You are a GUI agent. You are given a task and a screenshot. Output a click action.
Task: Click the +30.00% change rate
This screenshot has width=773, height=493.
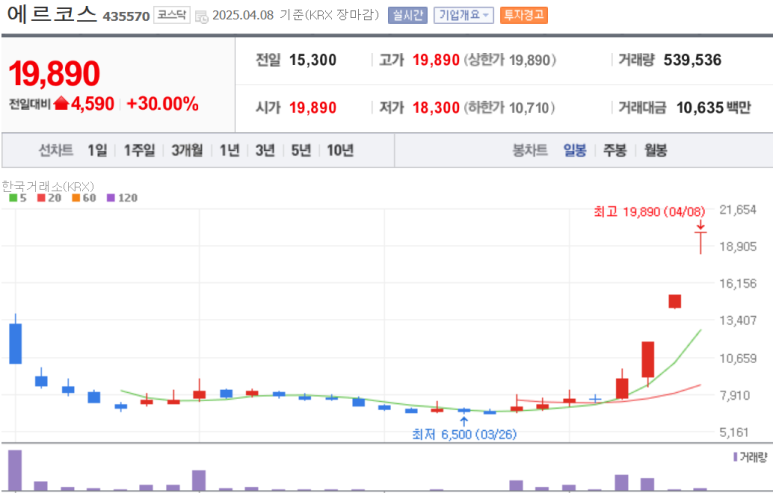pos(163,104)
